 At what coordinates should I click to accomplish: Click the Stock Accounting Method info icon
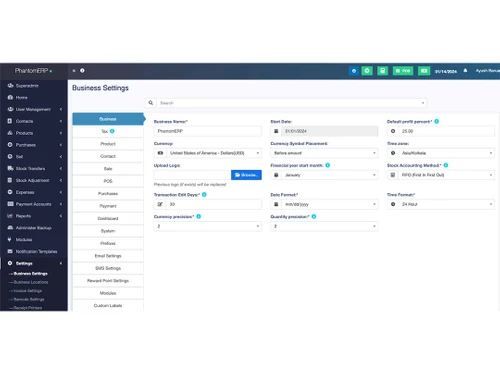pos(446,165)
